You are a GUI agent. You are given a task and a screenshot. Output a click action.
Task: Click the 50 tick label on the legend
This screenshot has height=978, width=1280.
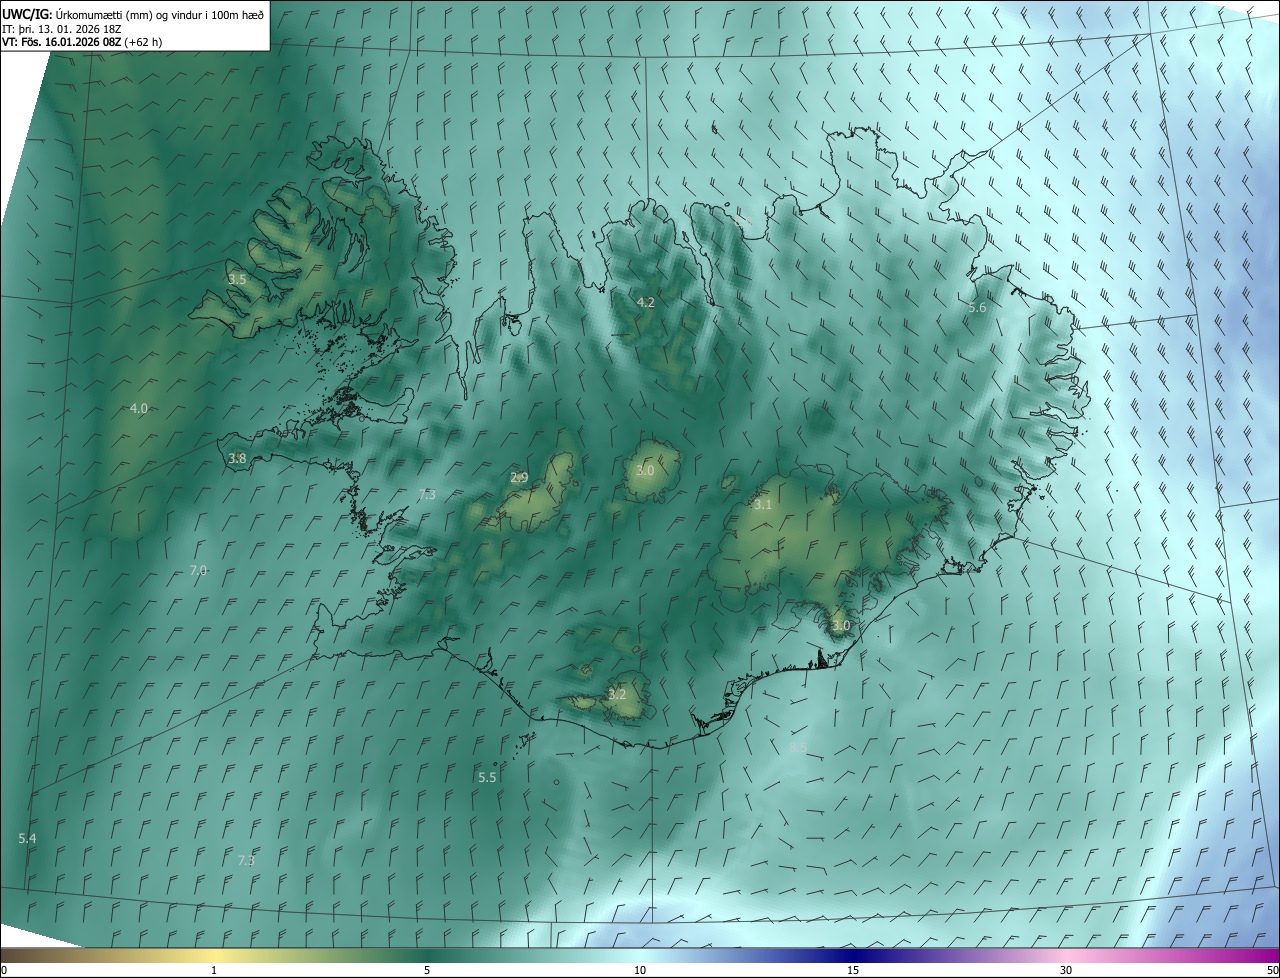pos(1272,970)
